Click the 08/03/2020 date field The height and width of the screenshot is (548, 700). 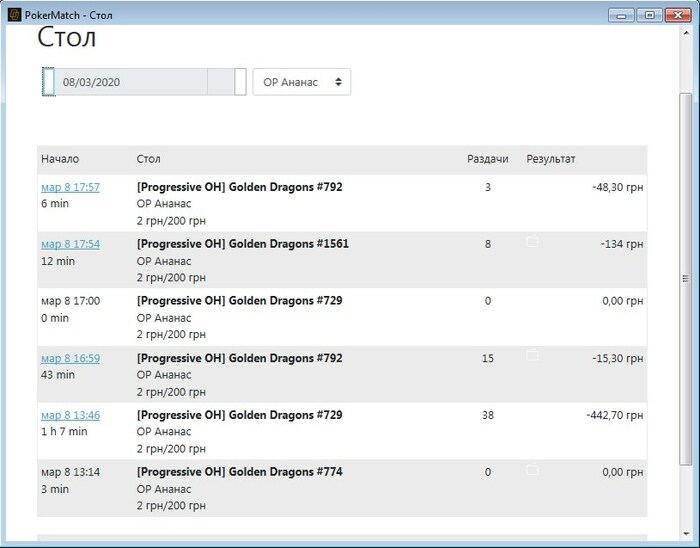[131, 82]
